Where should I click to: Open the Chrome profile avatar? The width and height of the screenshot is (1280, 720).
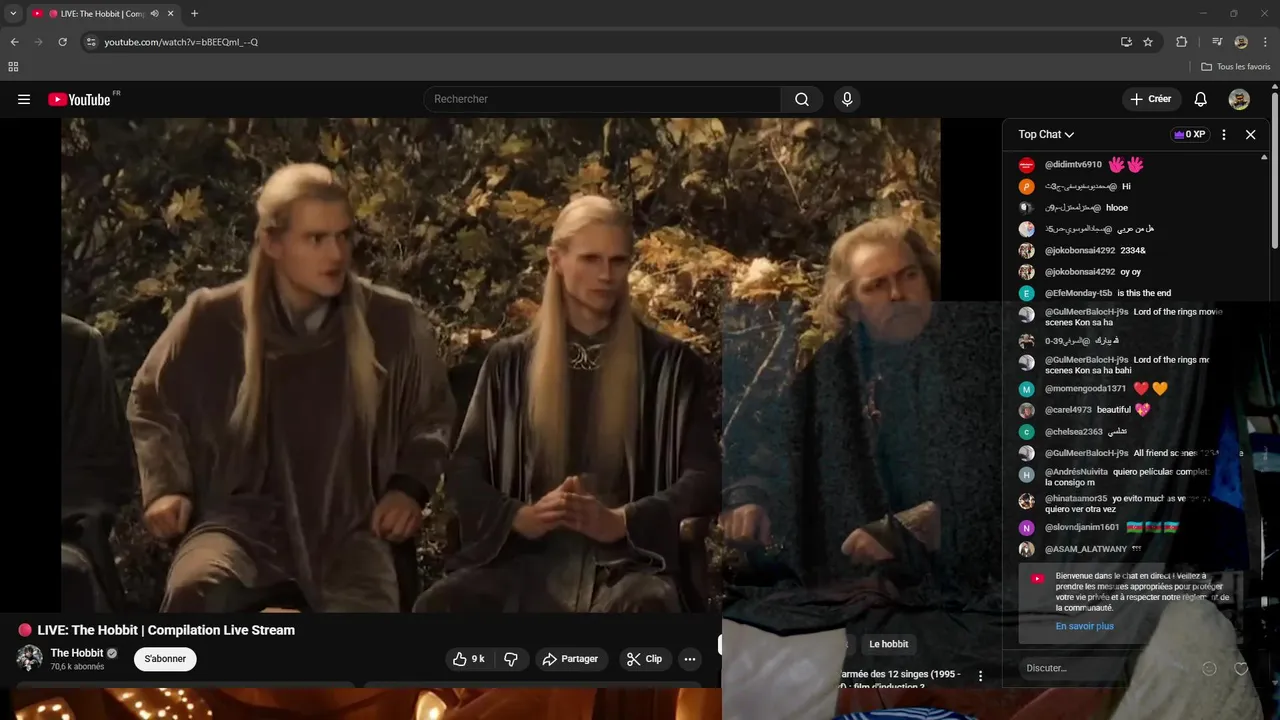pos(1241,42)
